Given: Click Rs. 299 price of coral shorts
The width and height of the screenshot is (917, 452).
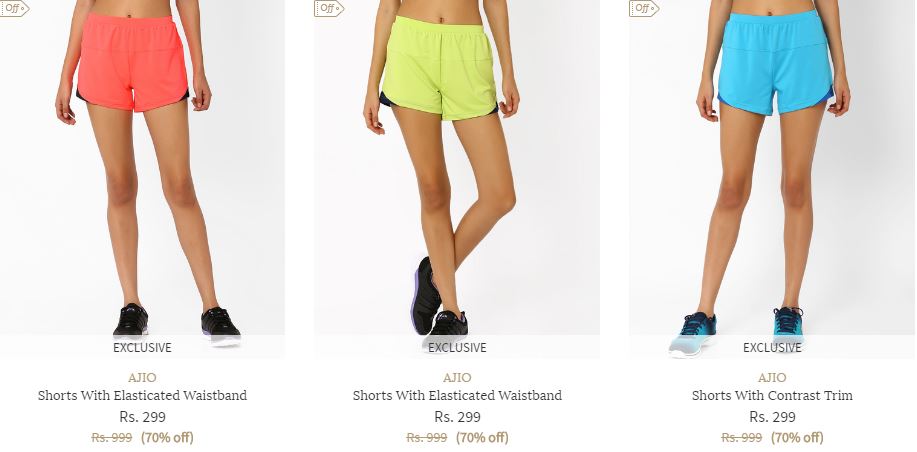Looking at the screenshot, I should [142, 417].
